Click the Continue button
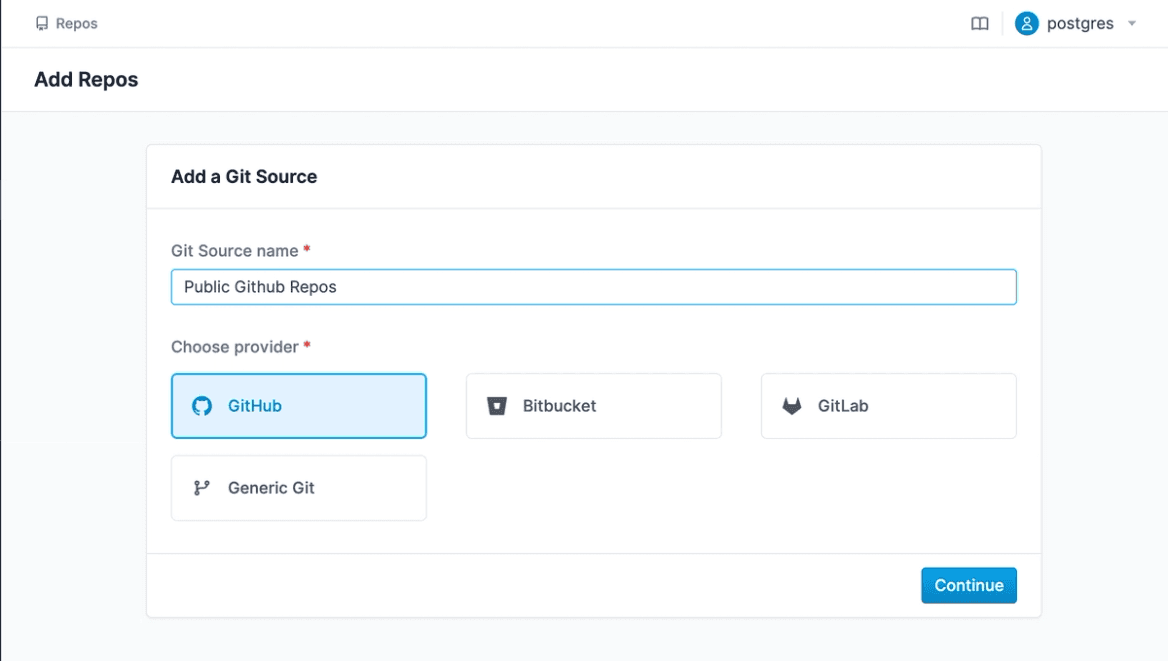Viewport: 1168px width, 661px height. tap(968, 585)
